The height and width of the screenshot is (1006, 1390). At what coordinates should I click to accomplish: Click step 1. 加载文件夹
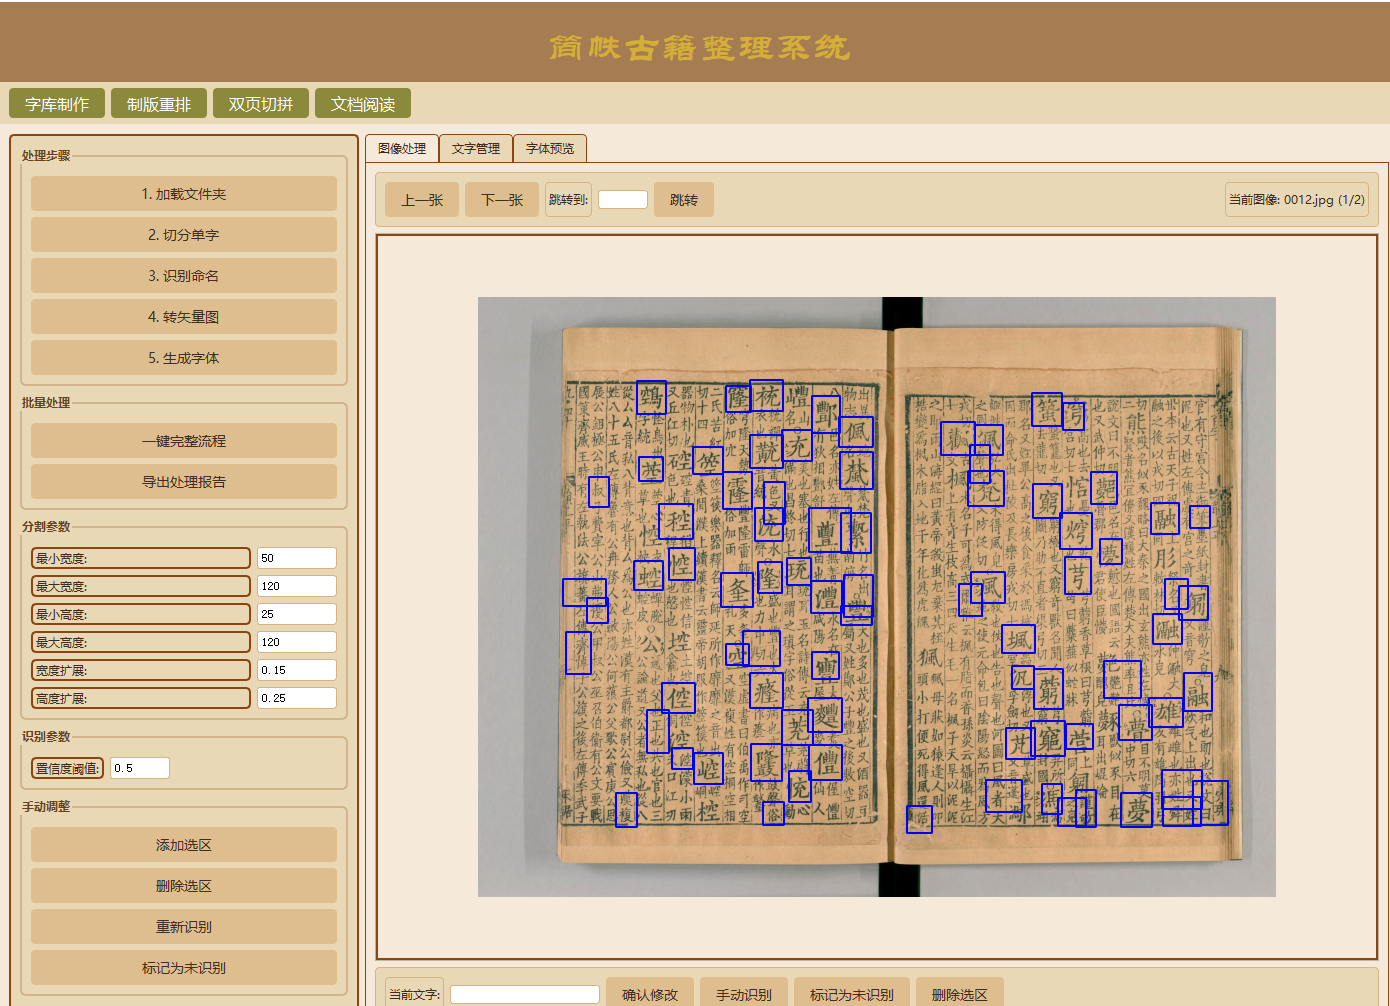184,194
